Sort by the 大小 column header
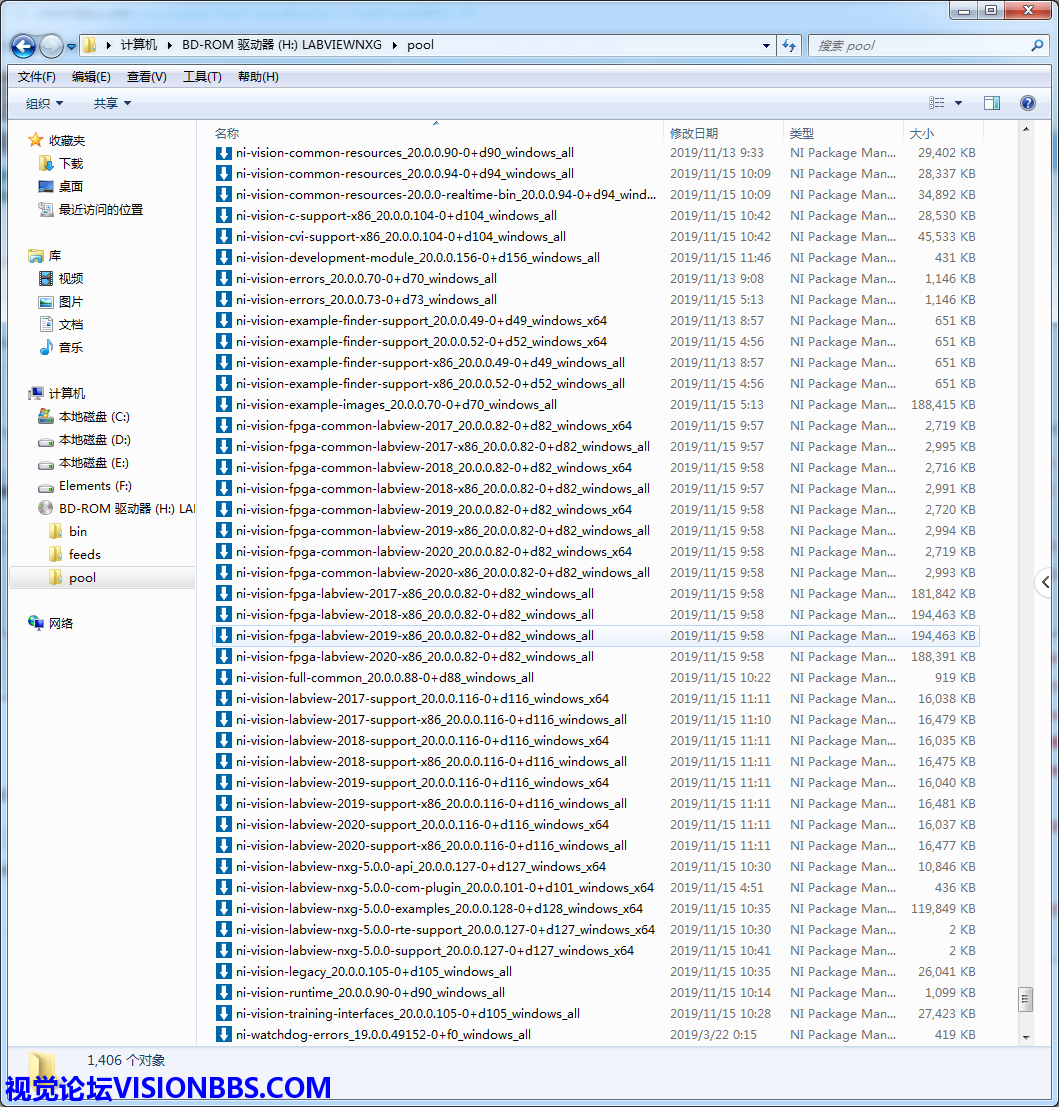 [922, 133]
